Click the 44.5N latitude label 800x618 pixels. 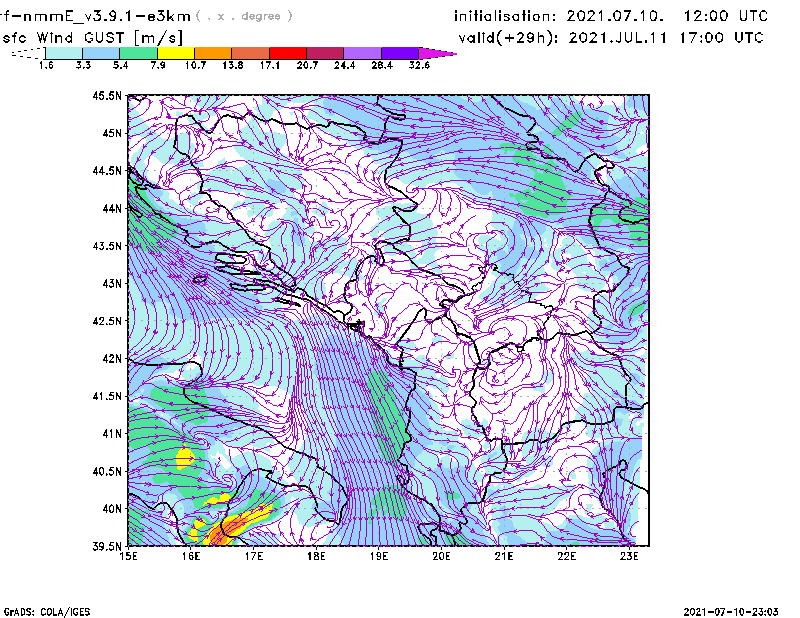click(x=107, y=170)
